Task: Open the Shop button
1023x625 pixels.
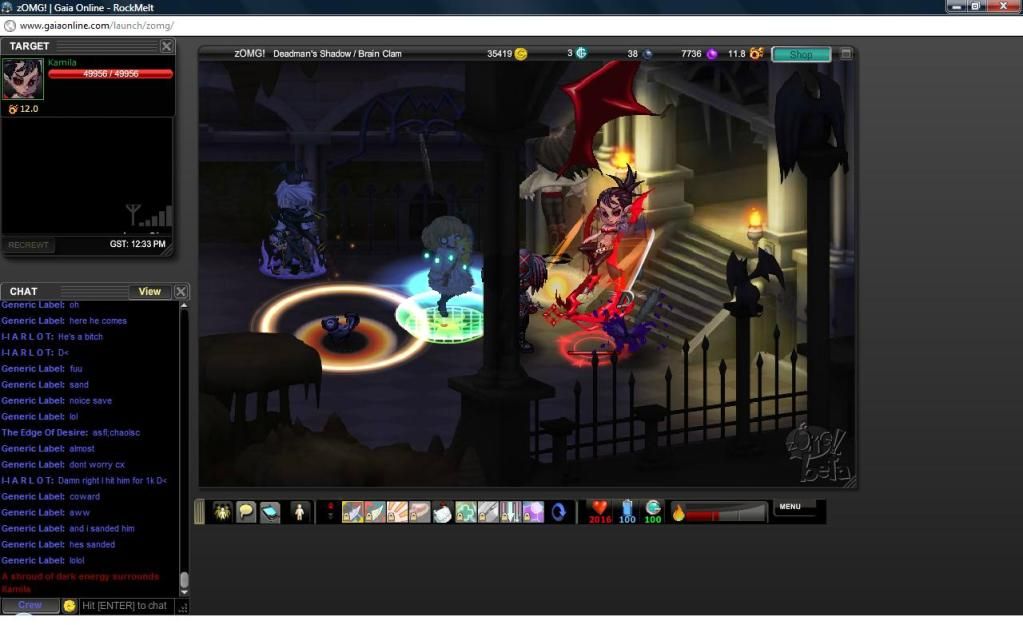Action: (x=801, y=54)
